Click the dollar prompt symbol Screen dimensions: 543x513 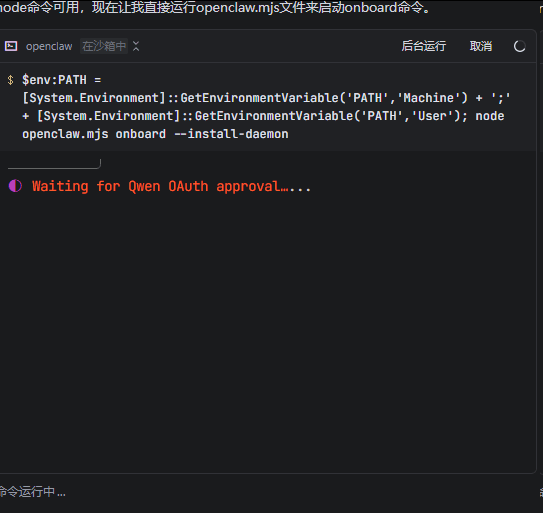click(x=10, y=80)
